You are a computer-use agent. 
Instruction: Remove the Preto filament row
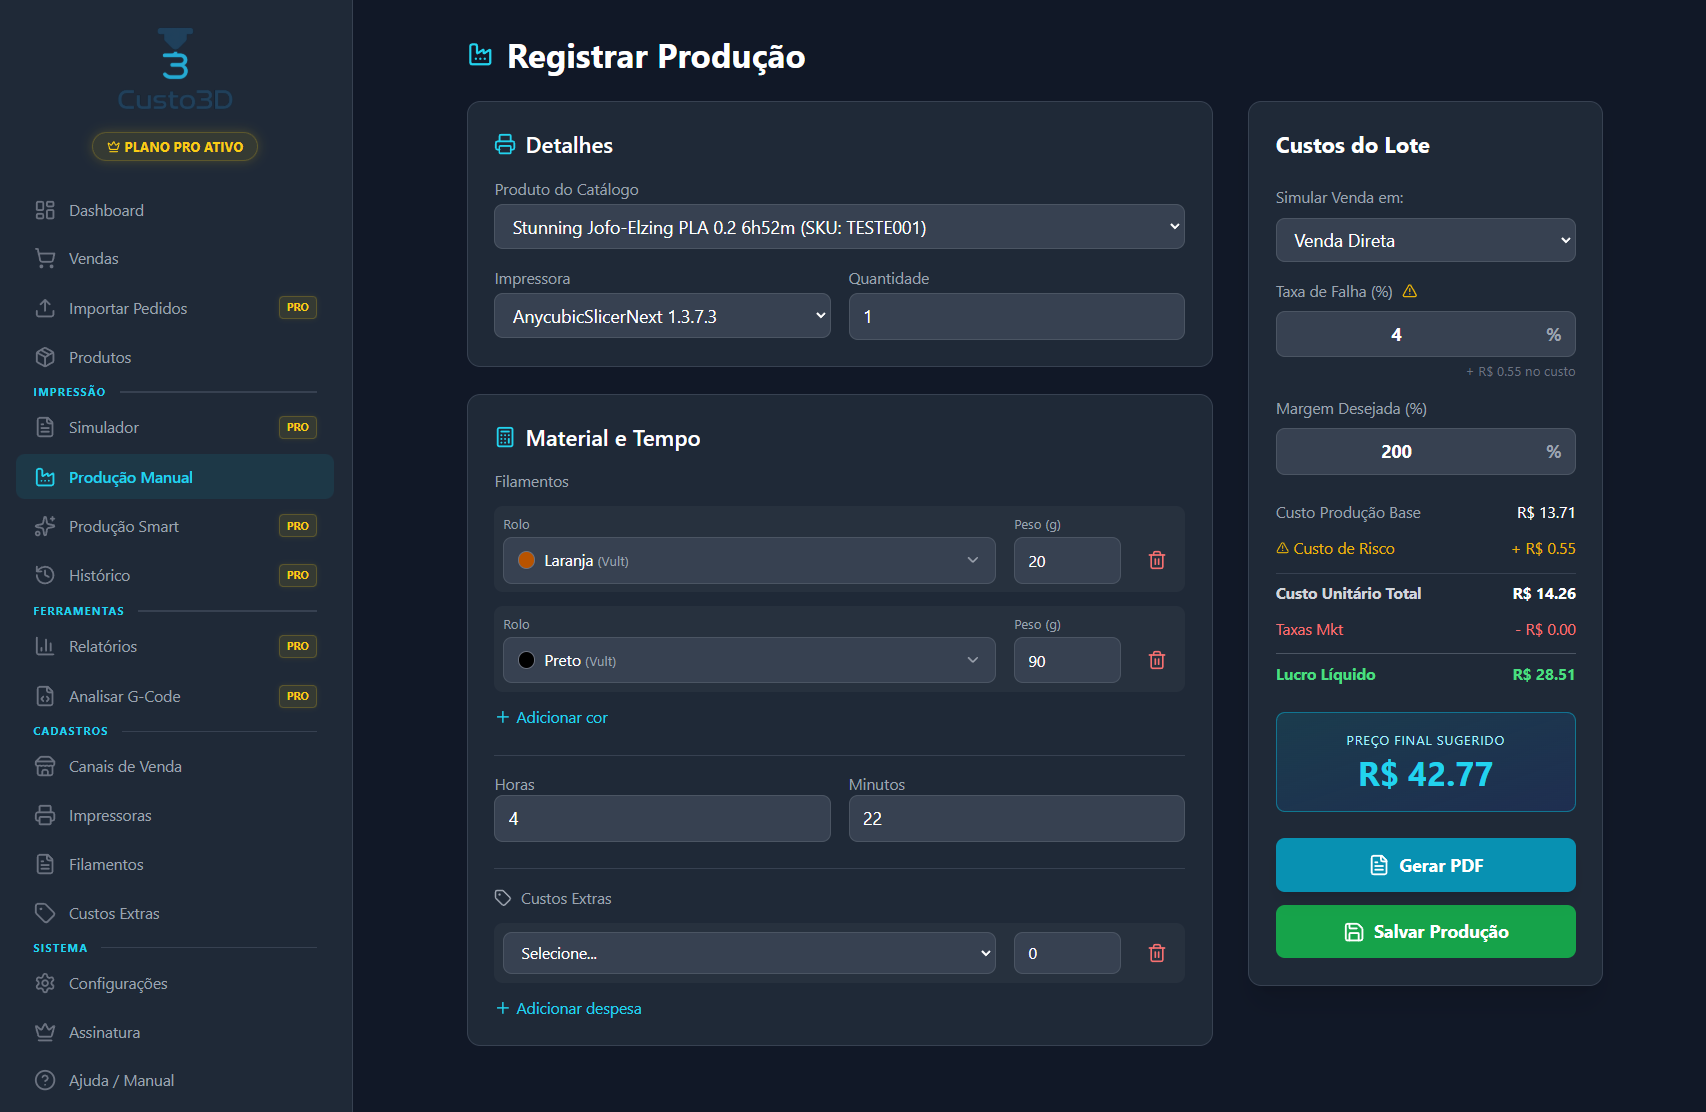click(x=1156, y=660)
